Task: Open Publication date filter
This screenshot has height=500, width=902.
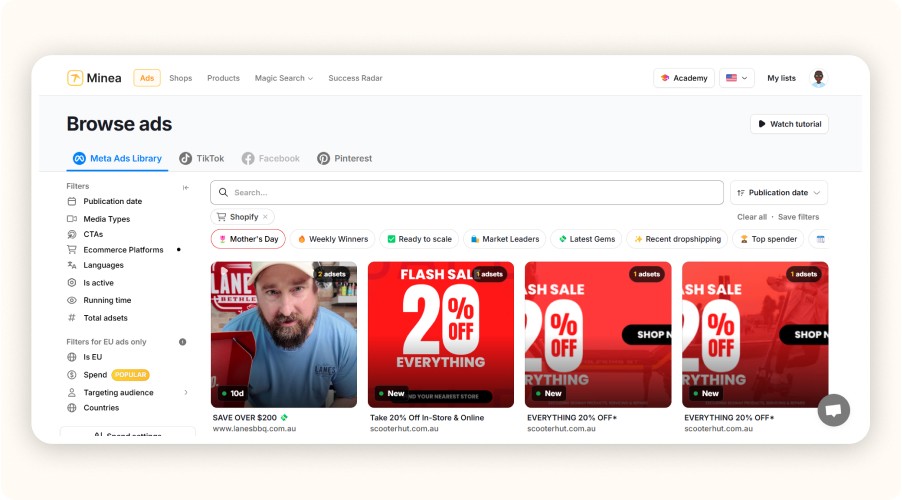Action: pos(112,201)
